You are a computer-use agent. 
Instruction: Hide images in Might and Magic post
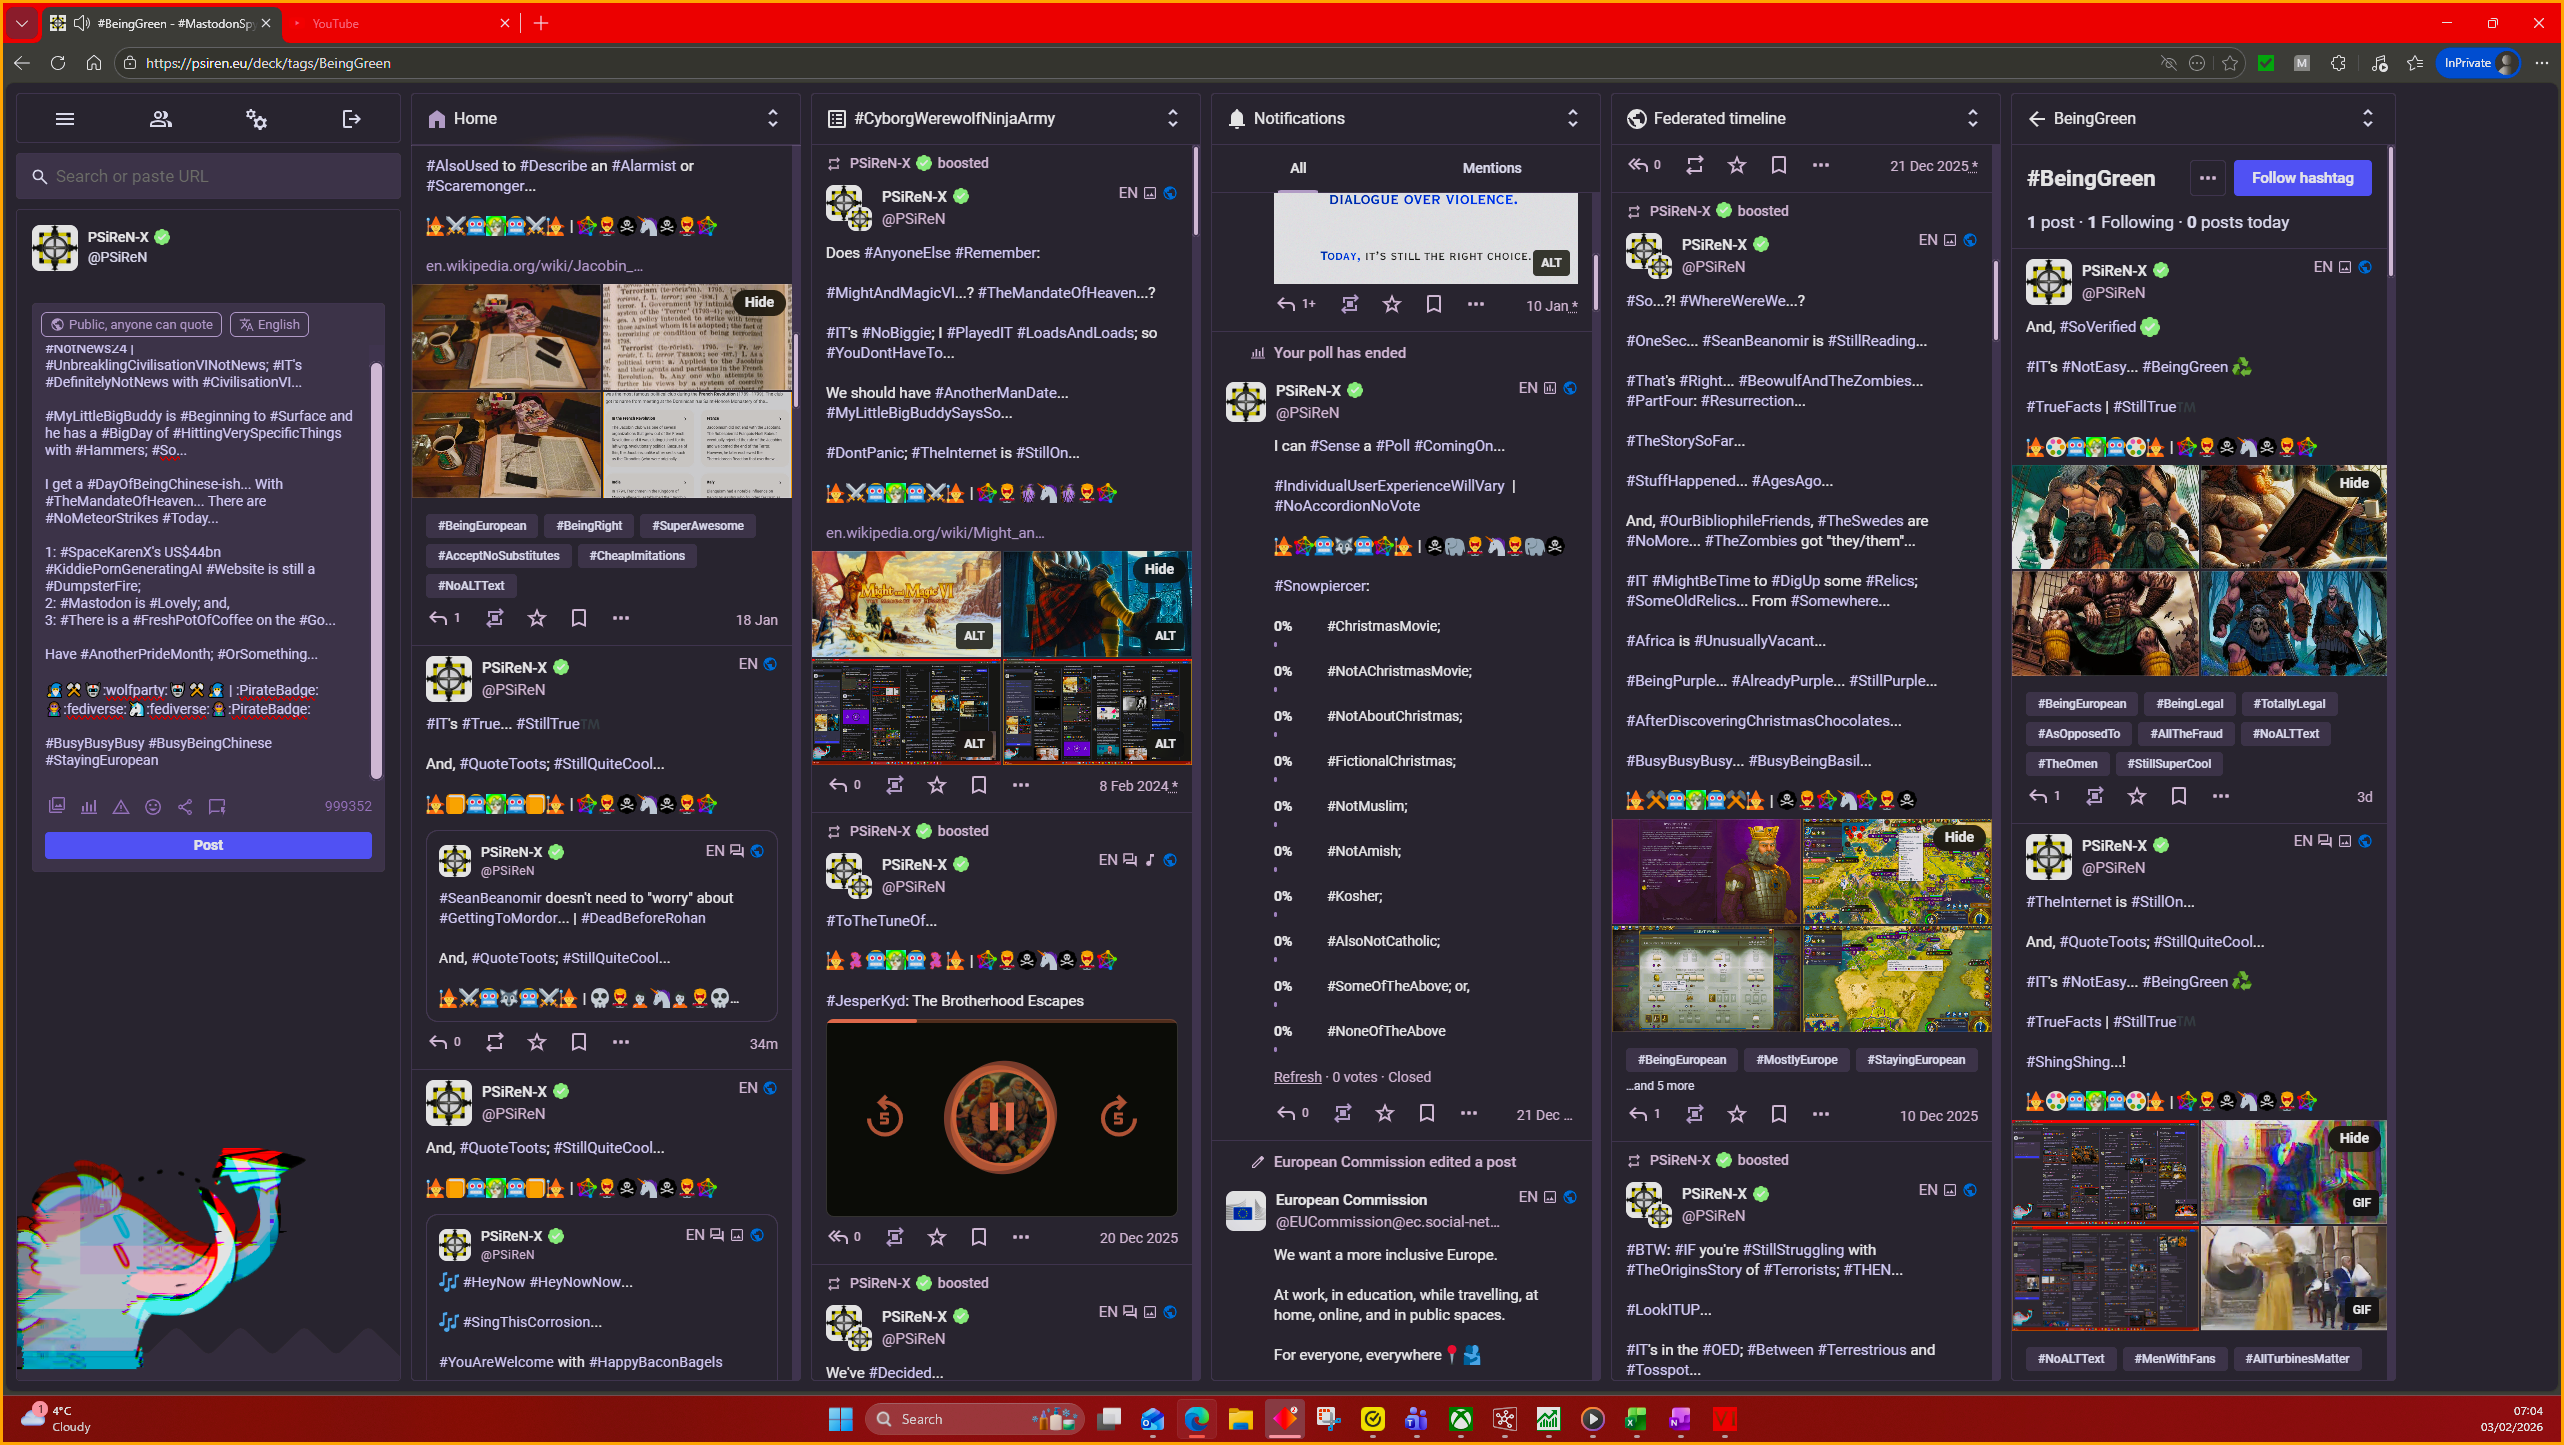pos(1158,569)
